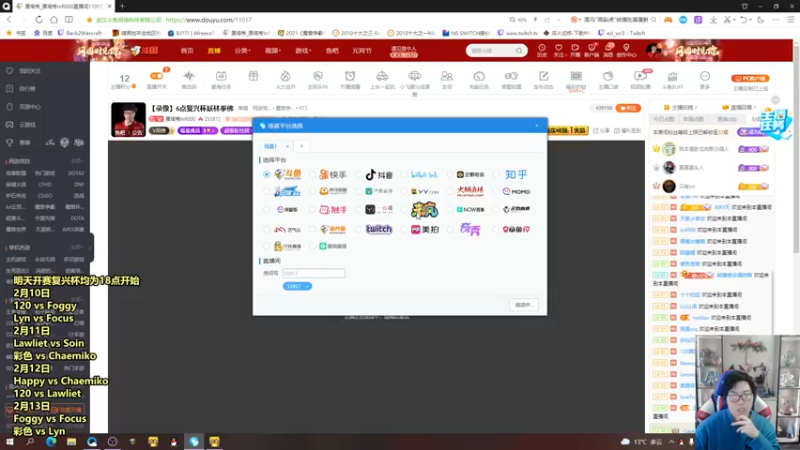Expand the 分类 dropdown in Douyu nav
The height and width of the screenshot is (450, 800).
click(242, 51)
